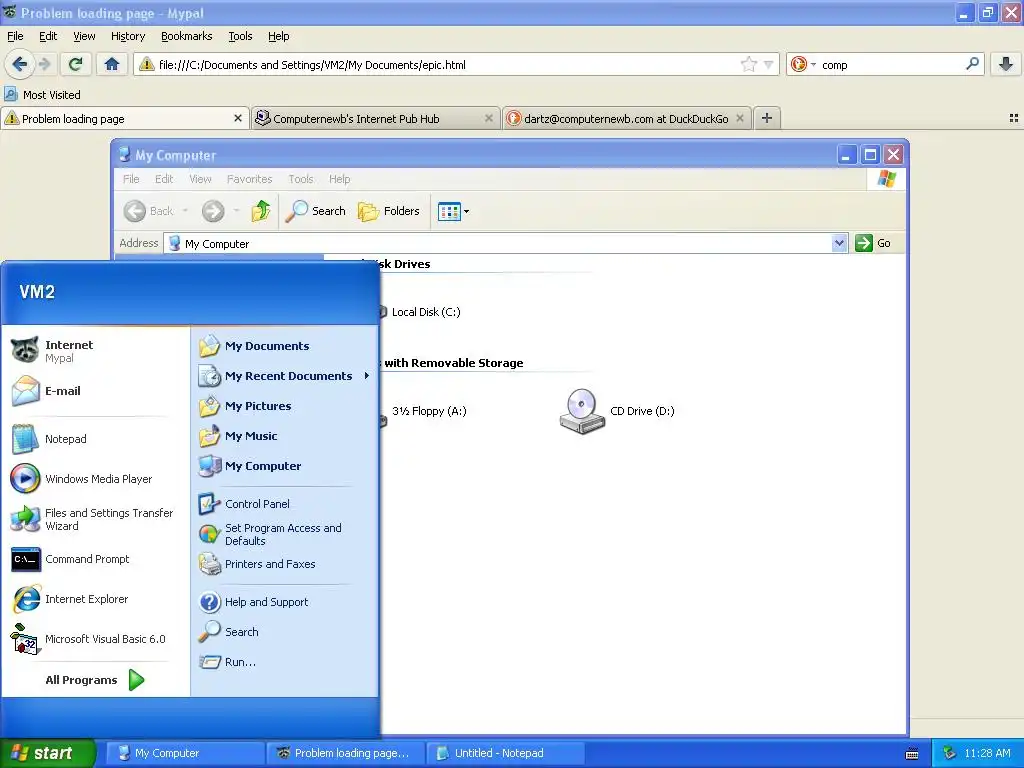Open the tab groups button at tab bar end
Screen dimensions: 1024x768
point(1014,118)
